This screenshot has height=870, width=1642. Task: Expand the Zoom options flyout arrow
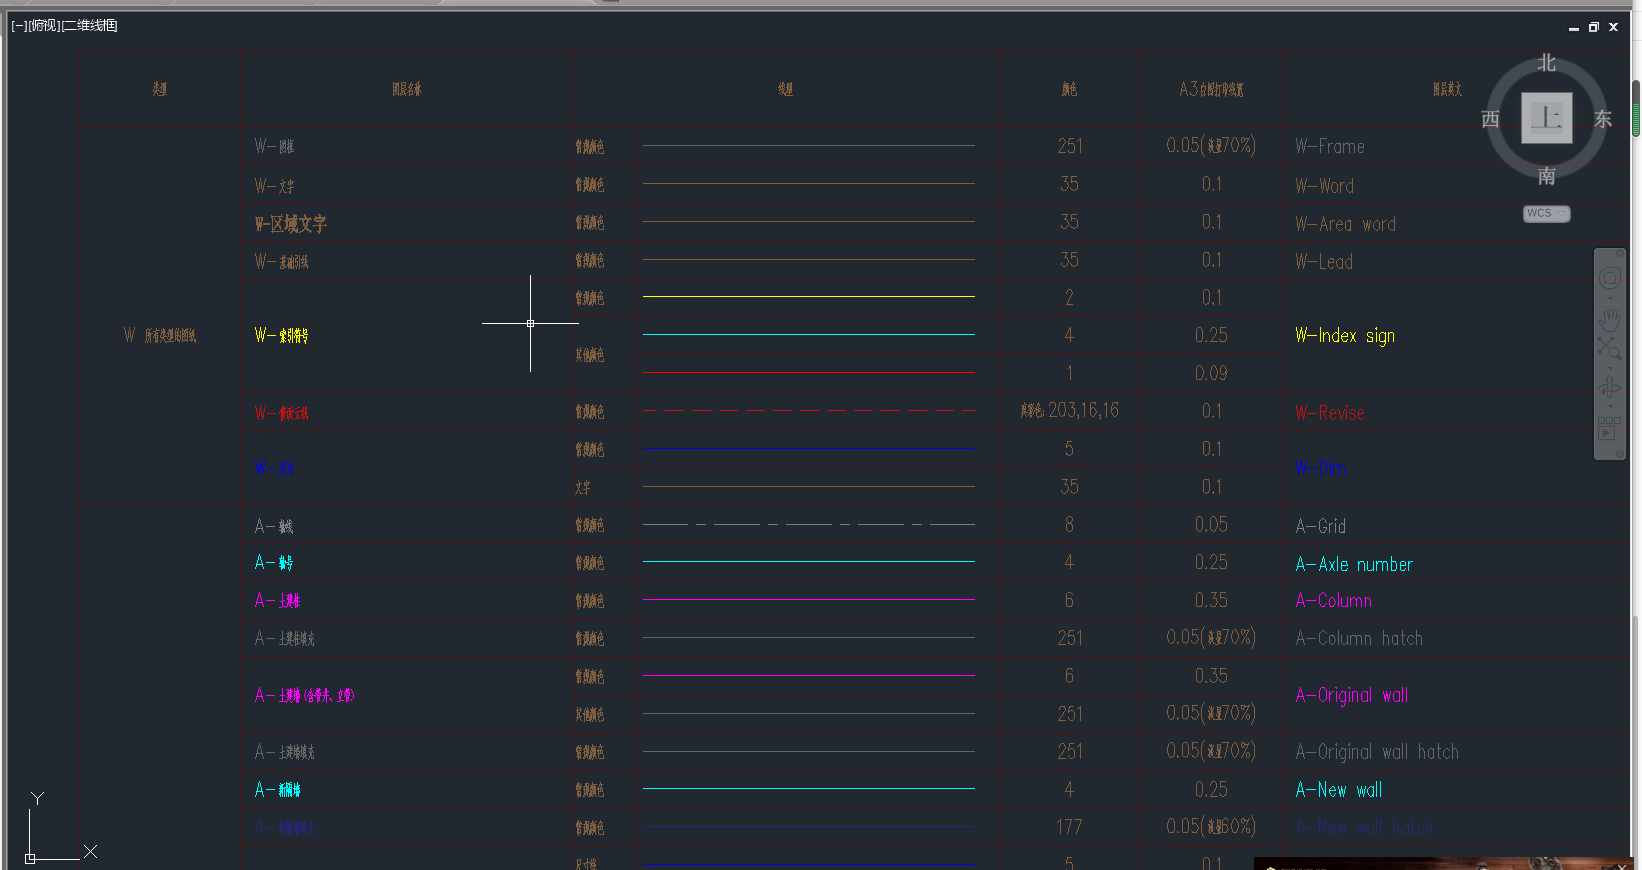coord(1609,367)
